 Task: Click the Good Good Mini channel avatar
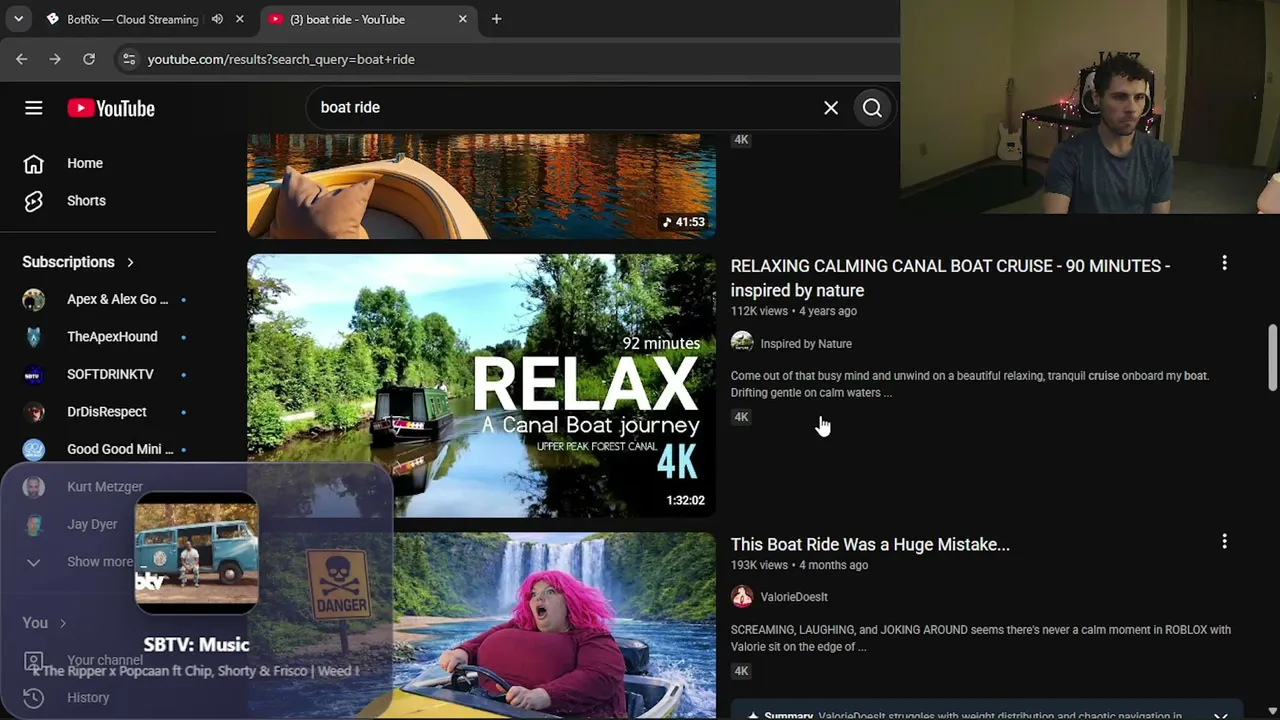(34, 449)
